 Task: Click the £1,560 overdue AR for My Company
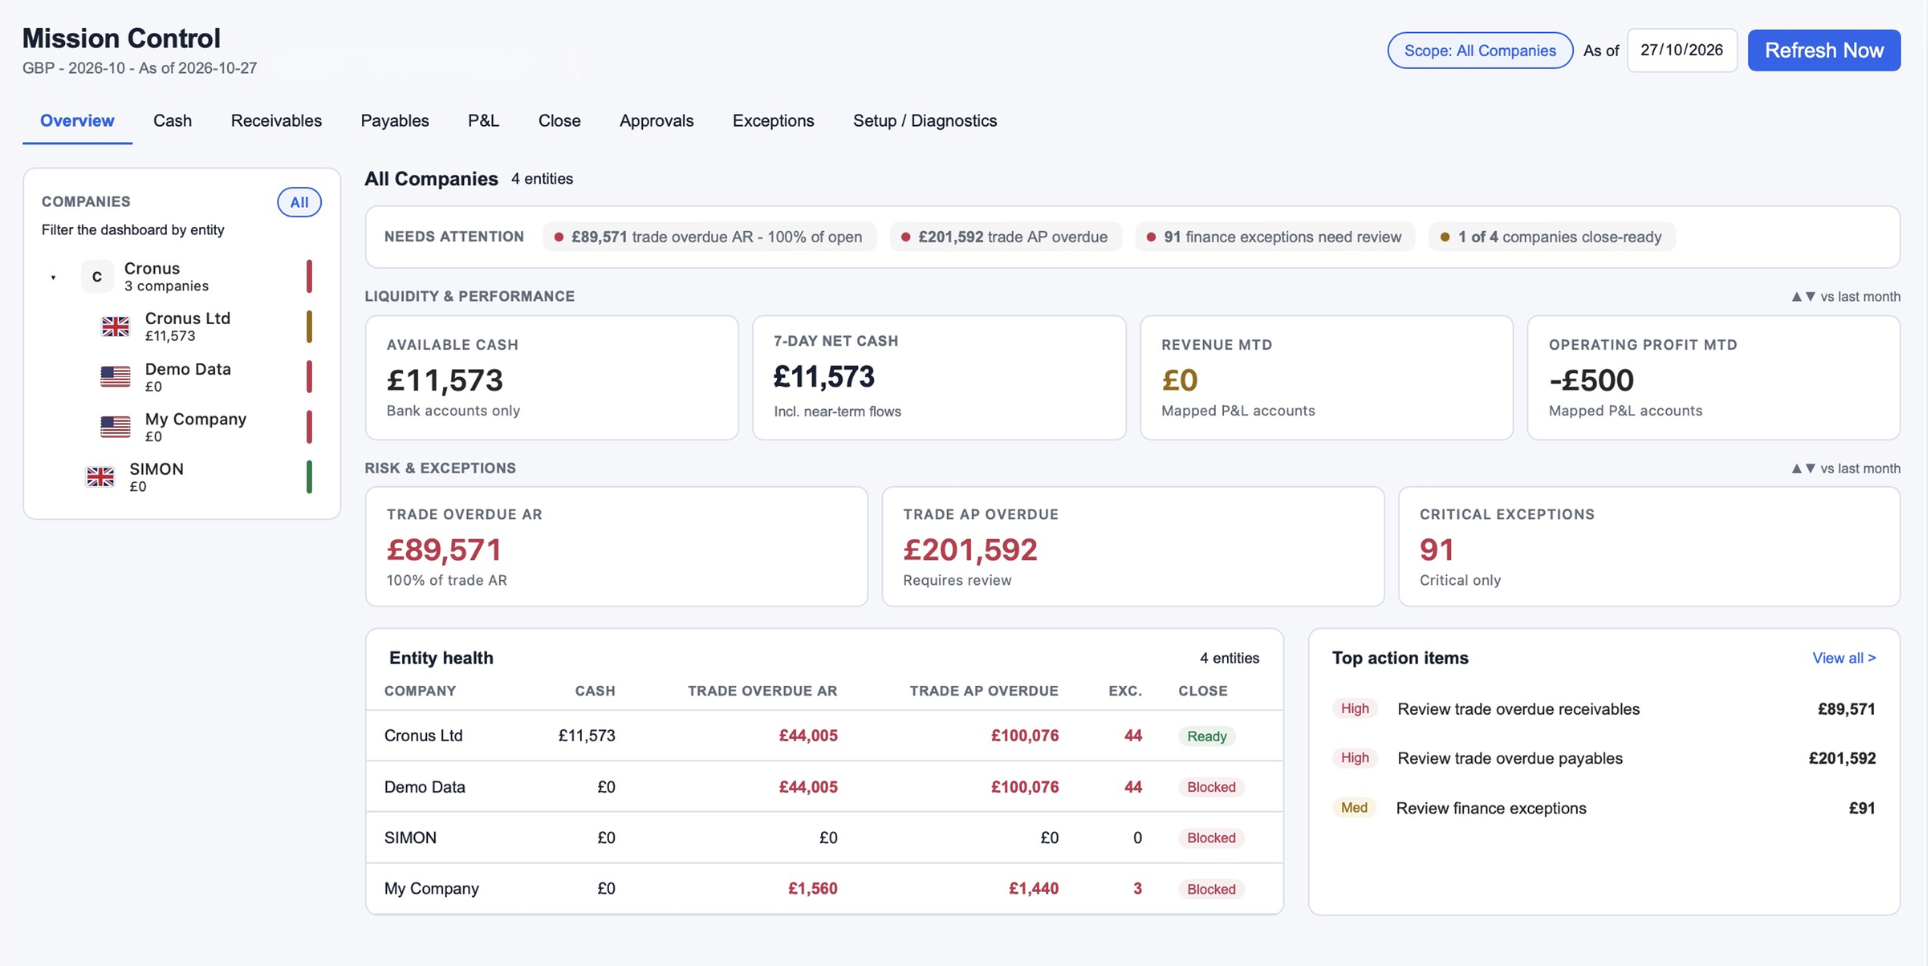pos(812,889)
